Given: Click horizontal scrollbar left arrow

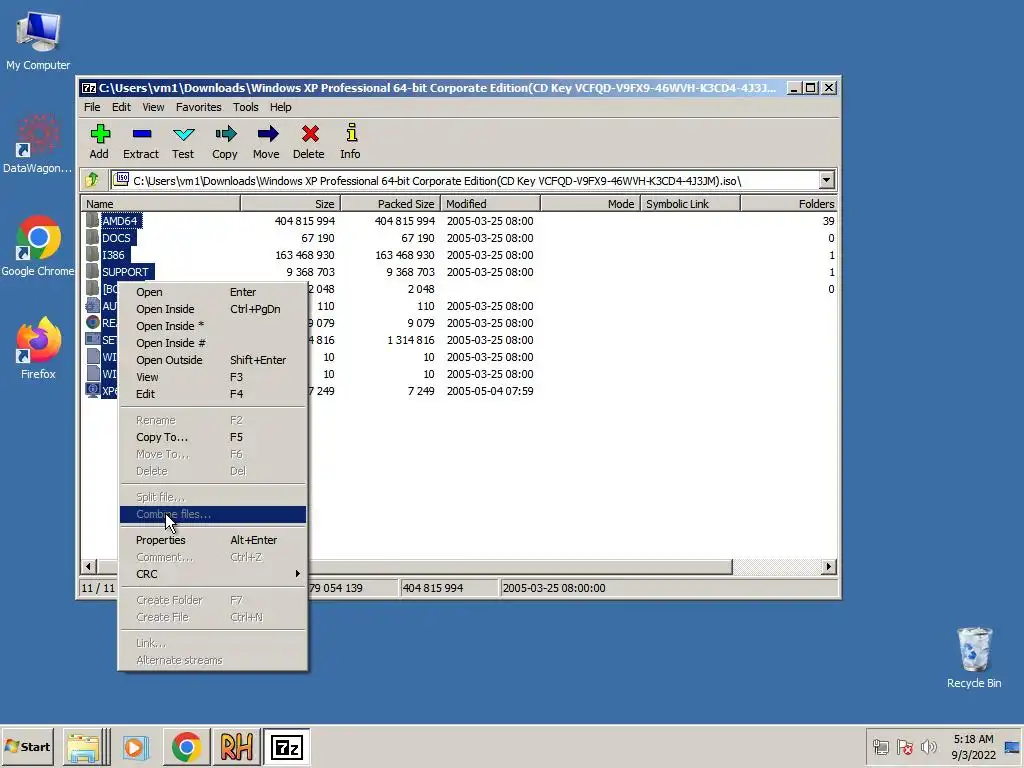Looking at the screenshot, I should tap(89, 566).
